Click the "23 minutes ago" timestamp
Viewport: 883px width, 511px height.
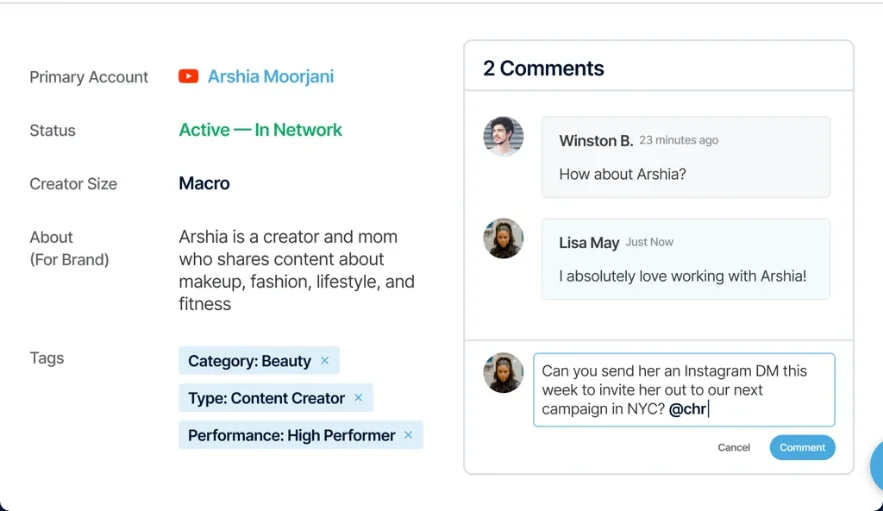tap(678, 140)
